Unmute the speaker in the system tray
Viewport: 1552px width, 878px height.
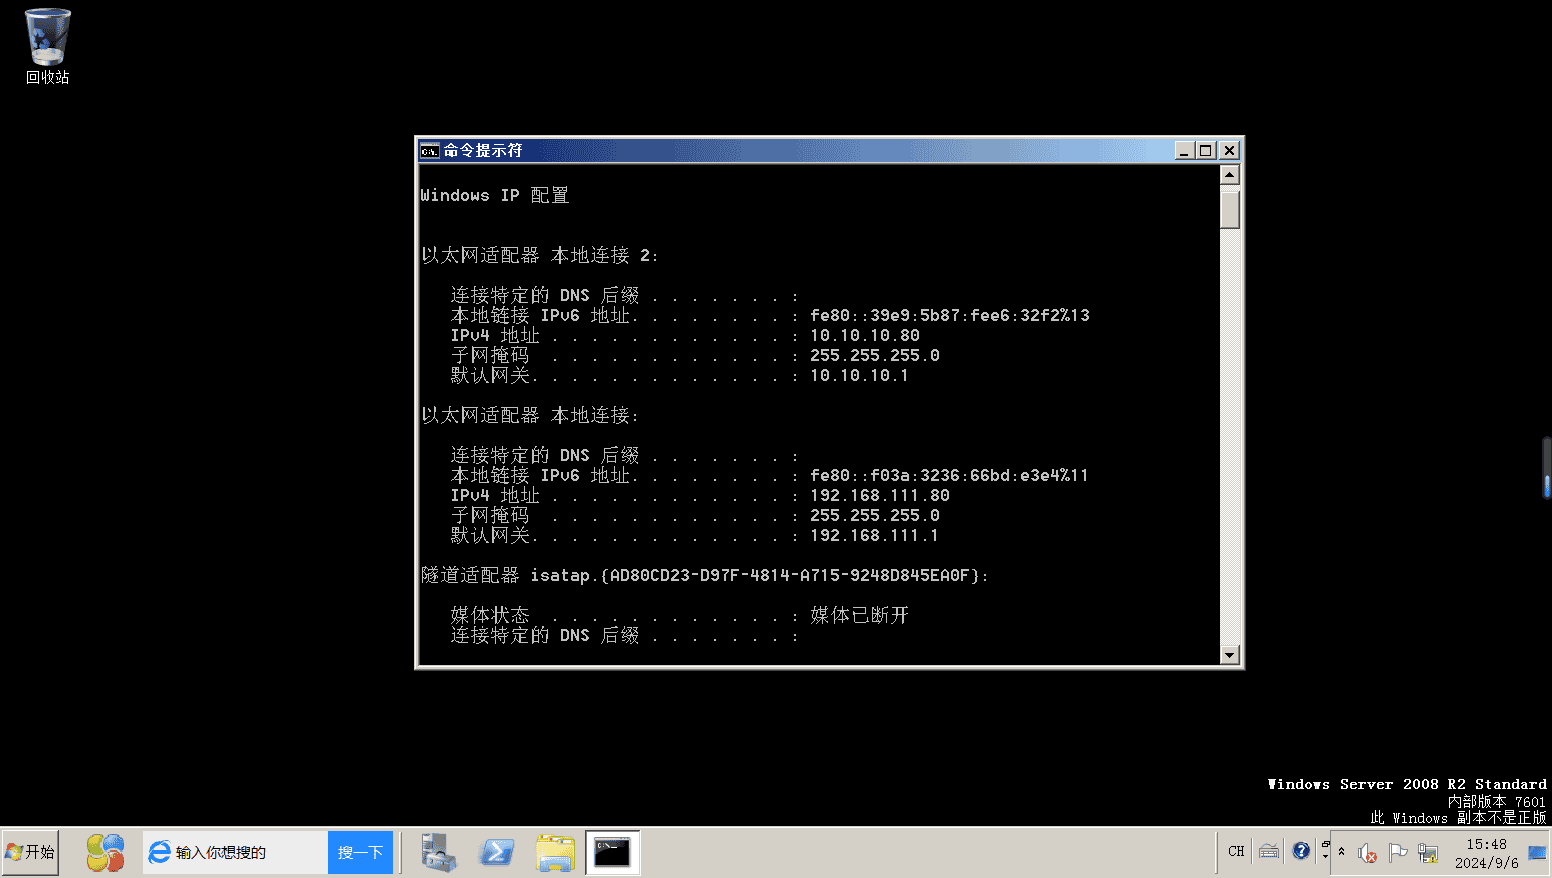[x=1367, y=852]
